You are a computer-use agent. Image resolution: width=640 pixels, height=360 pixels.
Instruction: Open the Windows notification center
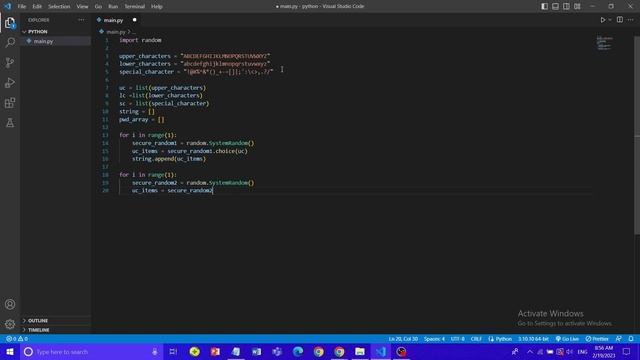coord(627,352)
